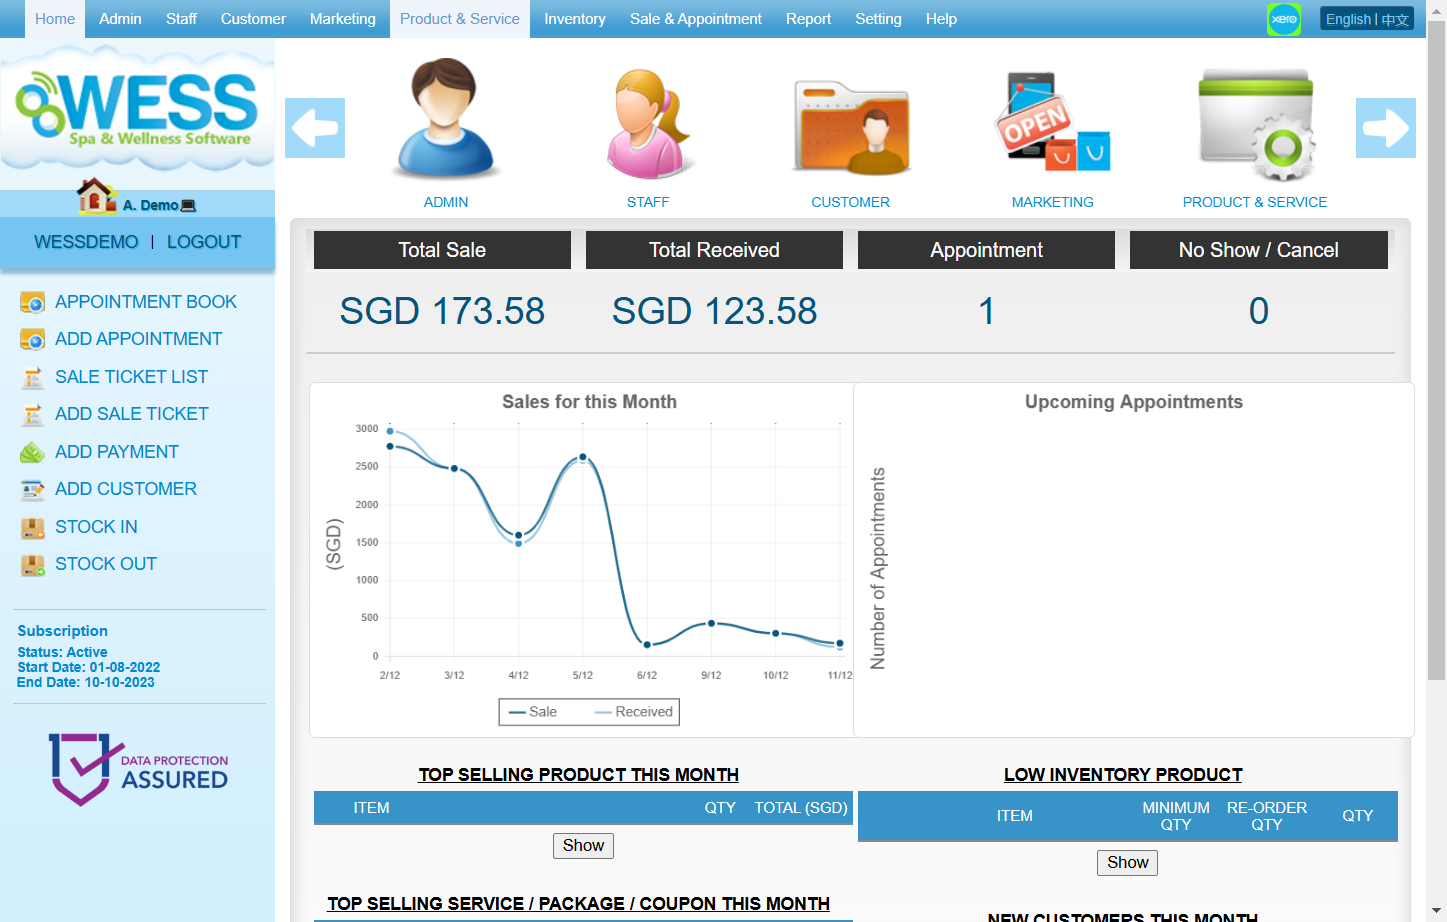
Task: Open the Help menu
Action: tap(941, 19)
